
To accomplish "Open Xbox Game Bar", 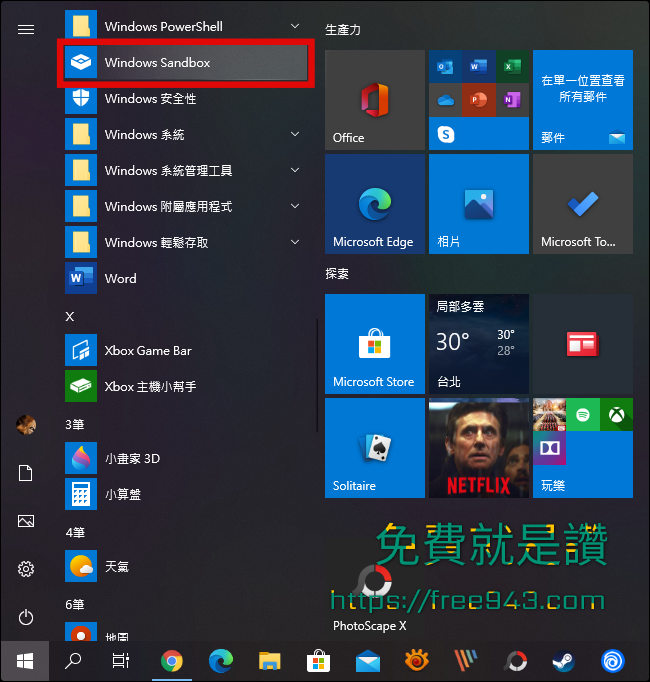I will coord(186,351).
